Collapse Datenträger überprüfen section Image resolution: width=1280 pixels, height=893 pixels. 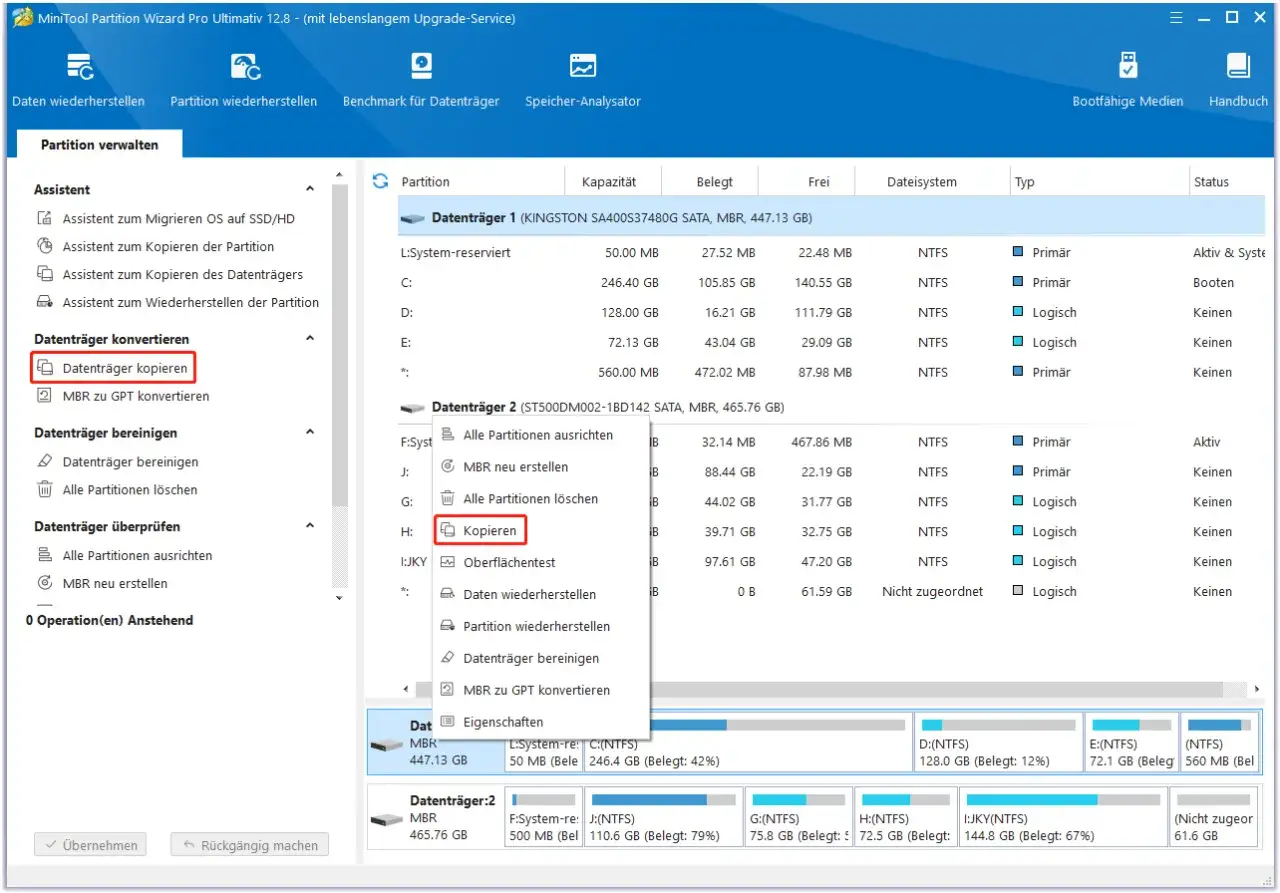coord(310,526)
